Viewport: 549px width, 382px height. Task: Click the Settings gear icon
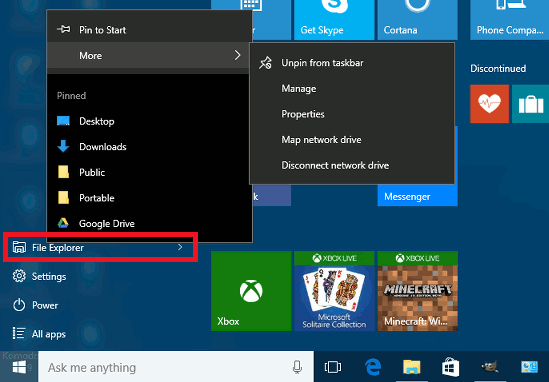pos(19,276)
